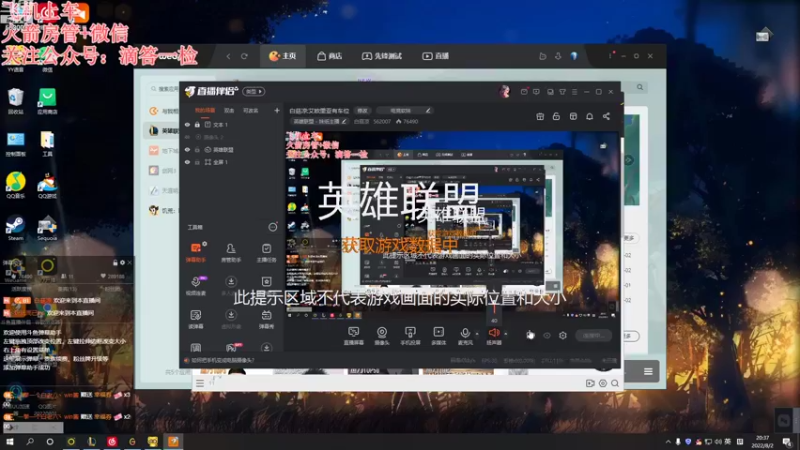
Task: Open the PK tool icon
Action: pyautogui.click(x=231, y=348)
